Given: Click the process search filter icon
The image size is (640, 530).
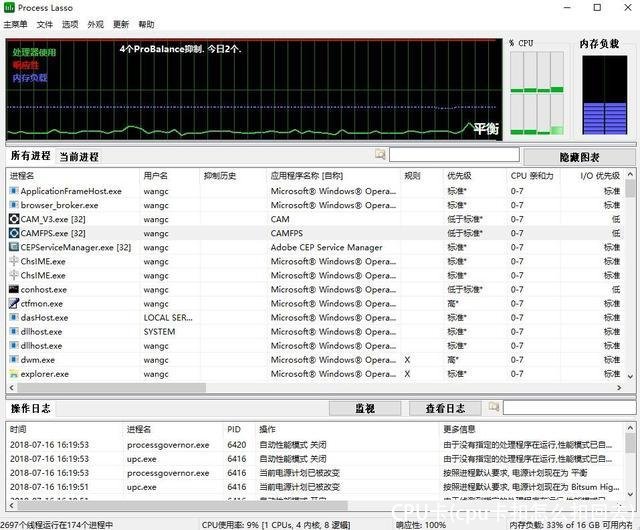Looking at the screenshot, I should pos(380,154).
